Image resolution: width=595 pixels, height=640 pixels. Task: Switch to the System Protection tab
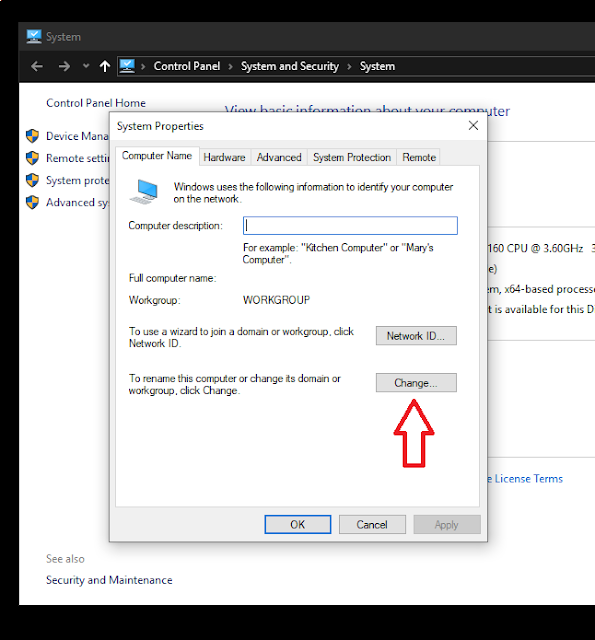pyautogui.click(x=352, y=157)
